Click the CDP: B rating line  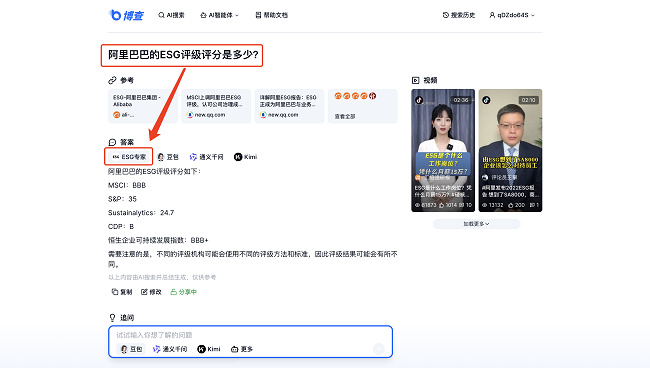coord(121,226)
